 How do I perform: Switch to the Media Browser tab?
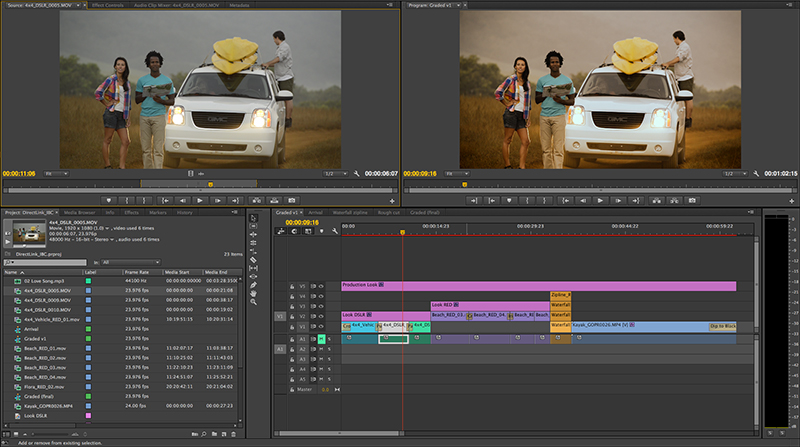[x=81, y=213]
